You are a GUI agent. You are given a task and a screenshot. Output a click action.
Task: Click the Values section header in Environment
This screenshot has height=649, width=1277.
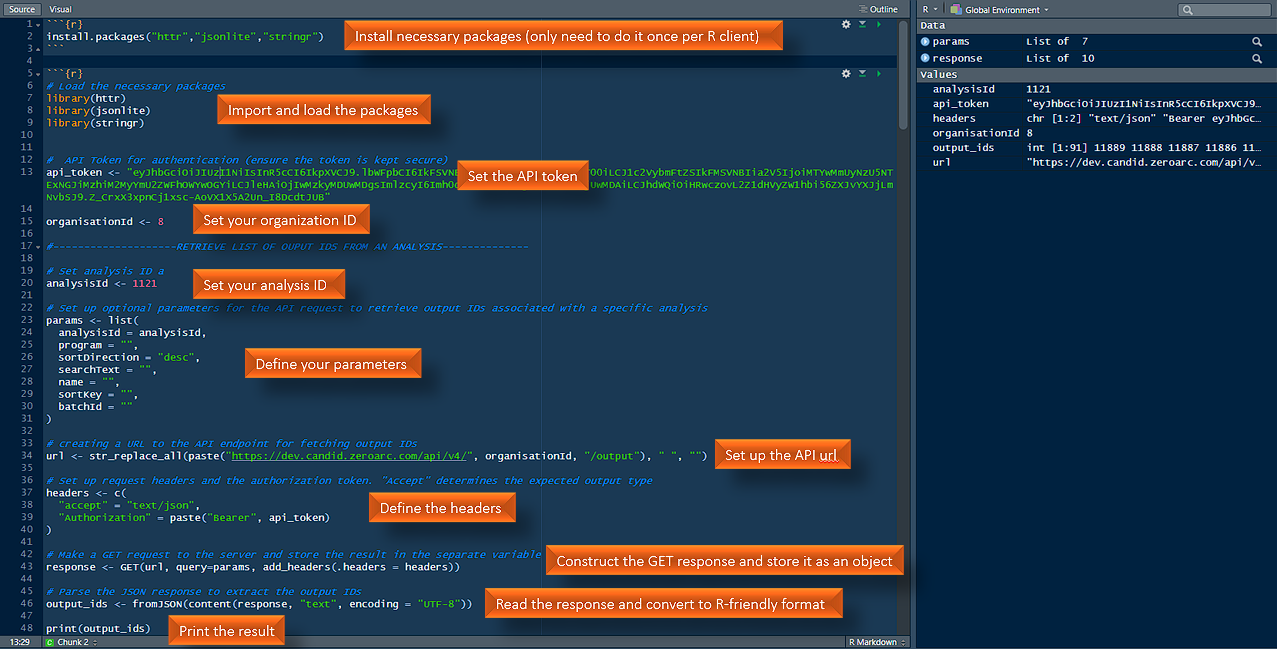click(x=1097, y=74)
